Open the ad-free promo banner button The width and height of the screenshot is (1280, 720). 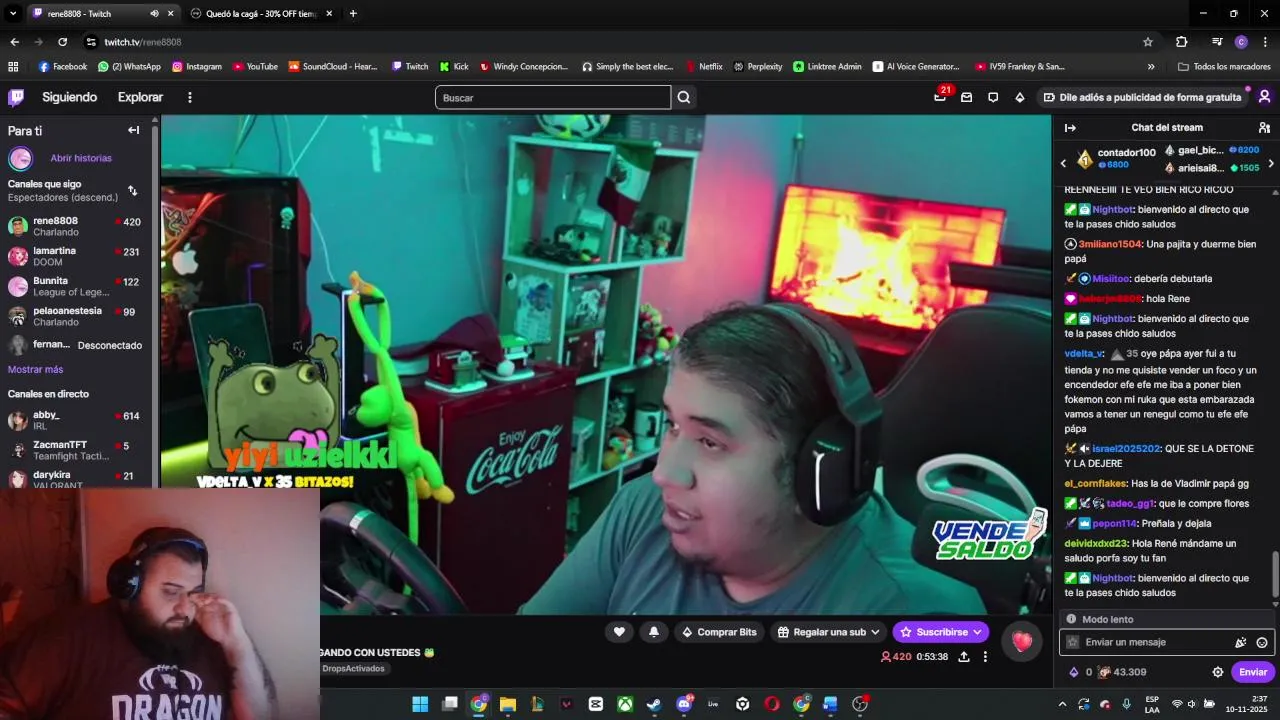1141,97
